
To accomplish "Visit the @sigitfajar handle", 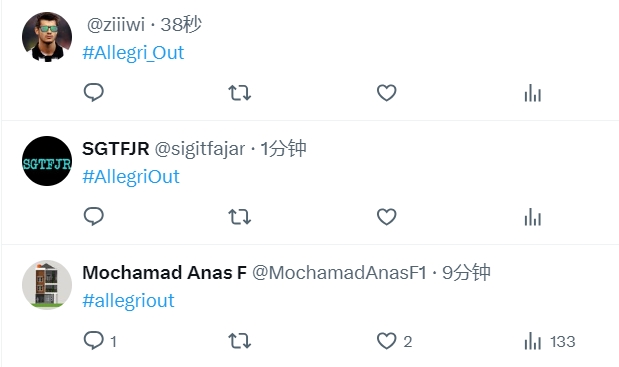I will point(200,149).
